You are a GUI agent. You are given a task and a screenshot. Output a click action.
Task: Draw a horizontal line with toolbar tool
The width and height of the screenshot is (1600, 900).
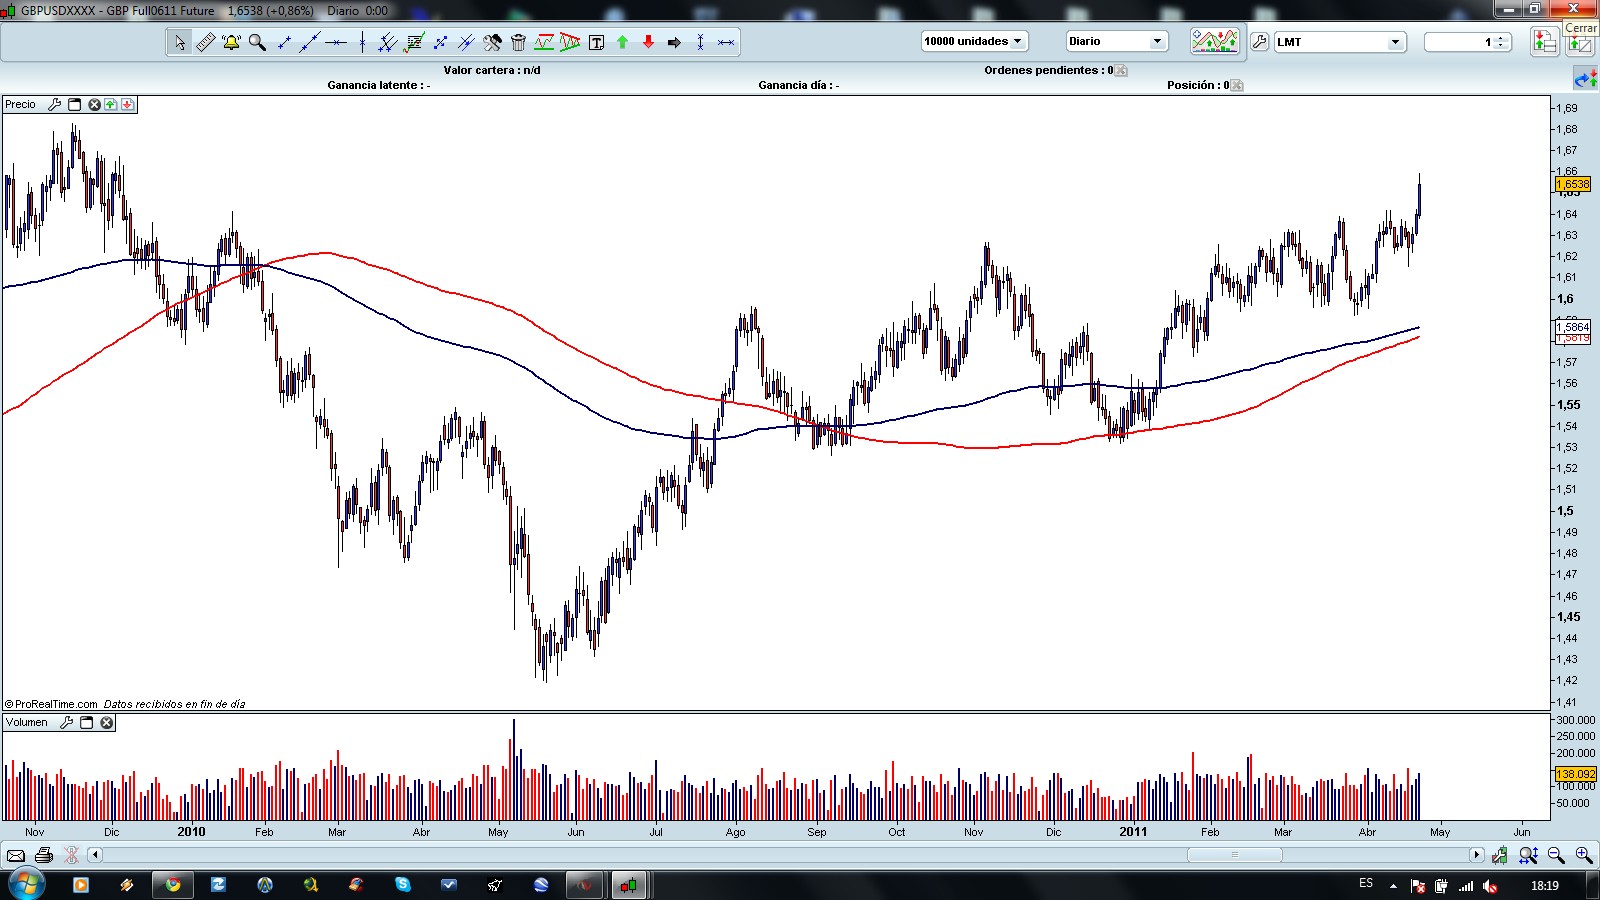[336, 42]
